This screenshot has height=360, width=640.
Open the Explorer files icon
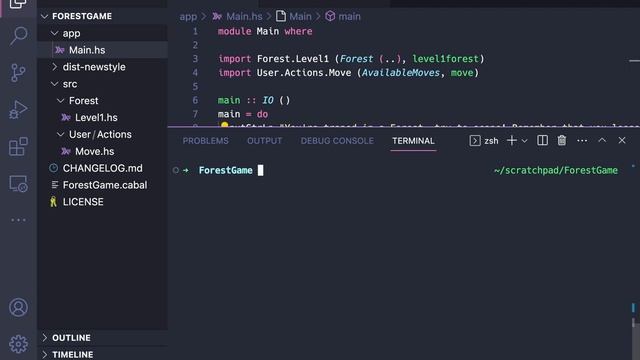coord(18,4)
